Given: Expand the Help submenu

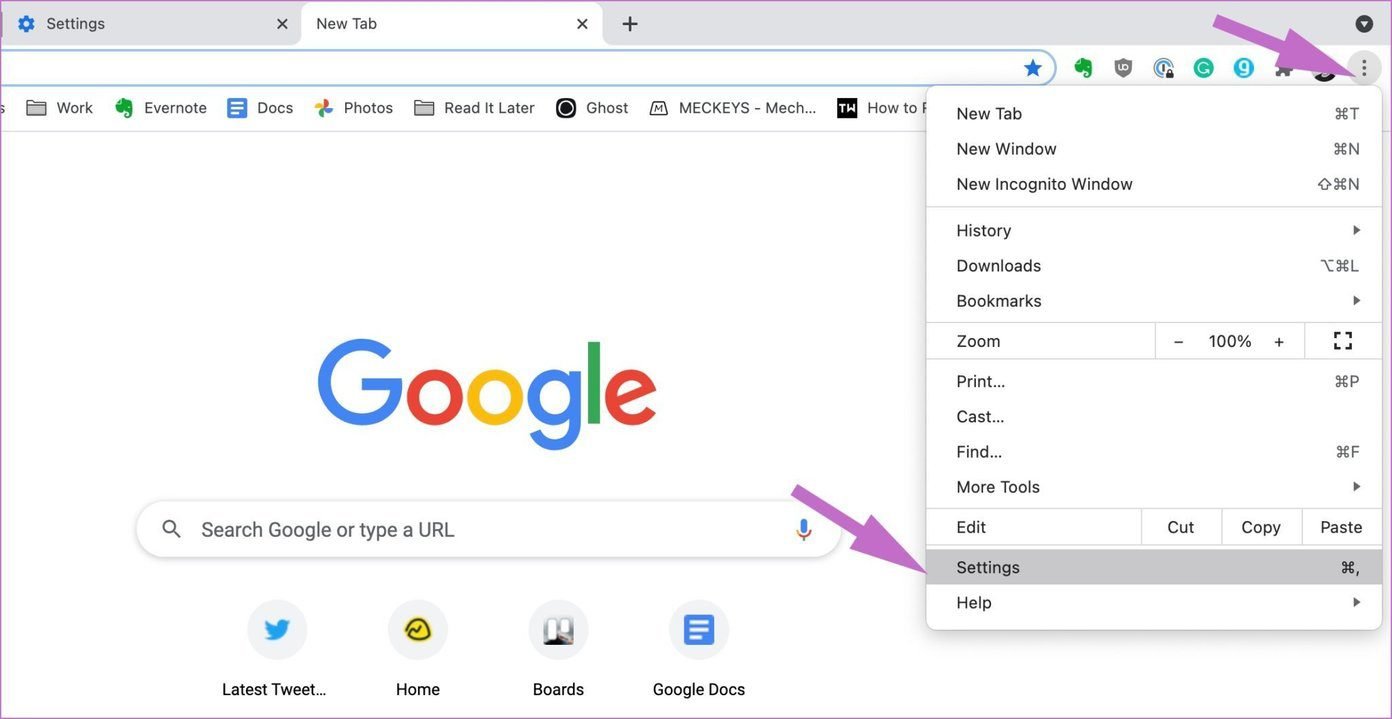Looking at the screenshot, I should click(x=1154, y=603).
